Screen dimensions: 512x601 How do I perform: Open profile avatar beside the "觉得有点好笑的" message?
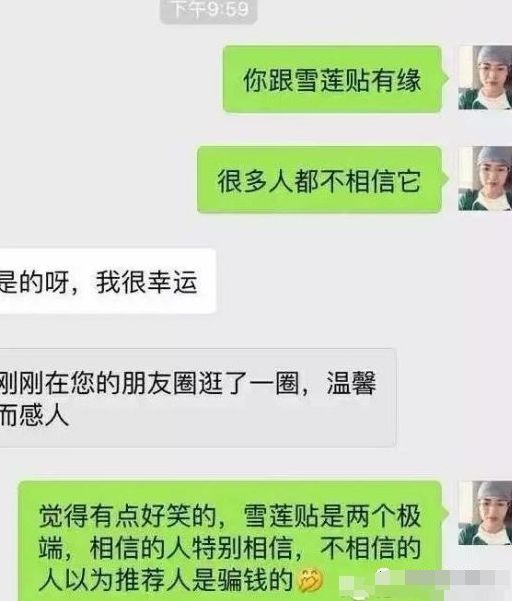coord(485,513)
